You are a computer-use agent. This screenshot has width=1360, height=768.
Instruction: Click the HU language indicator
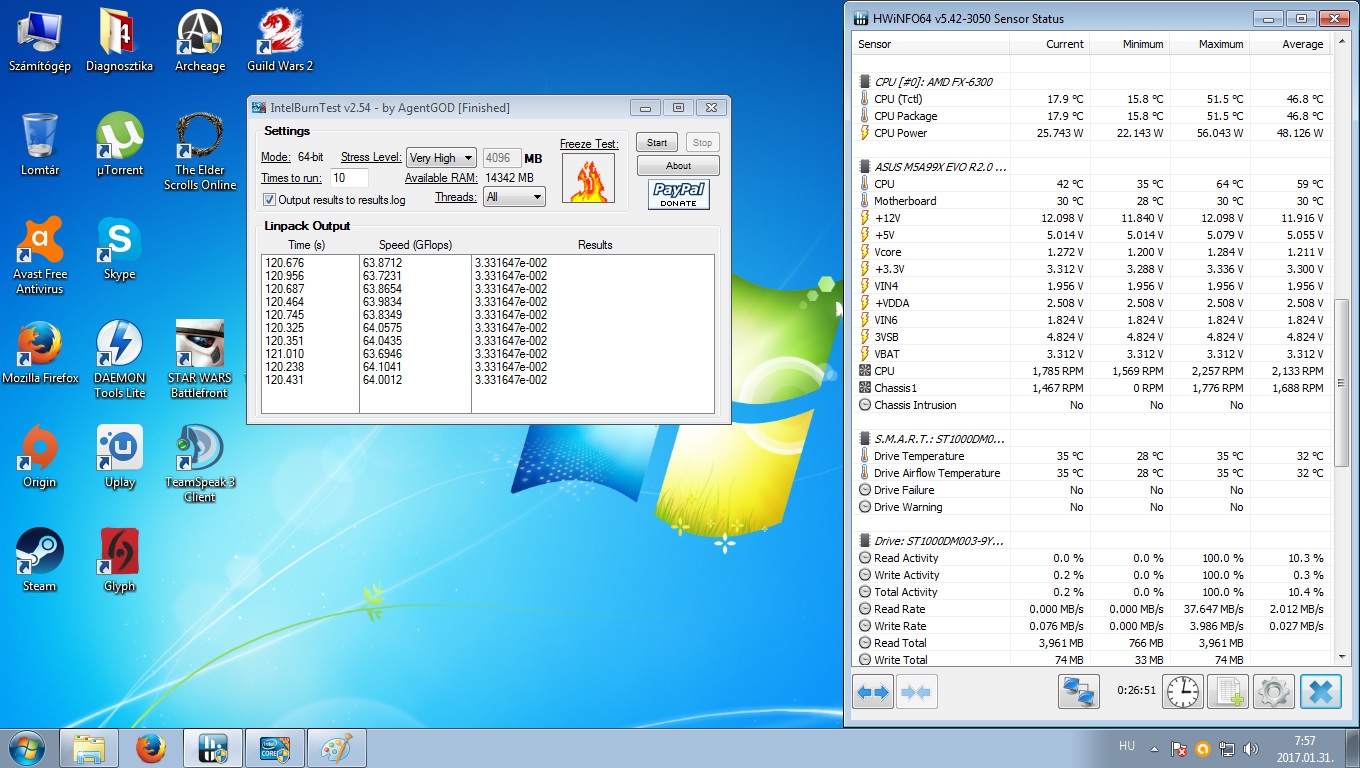pyautogui.click(x=1126, y=747)
